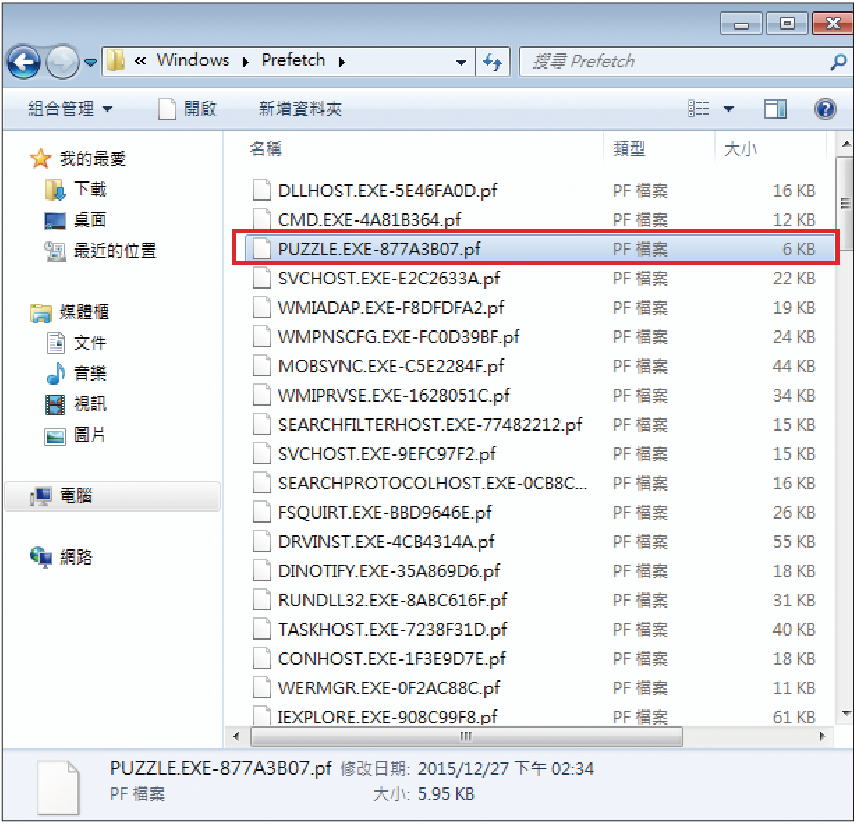Select Prefetch in the address breadcrumb

click(294, 60)
